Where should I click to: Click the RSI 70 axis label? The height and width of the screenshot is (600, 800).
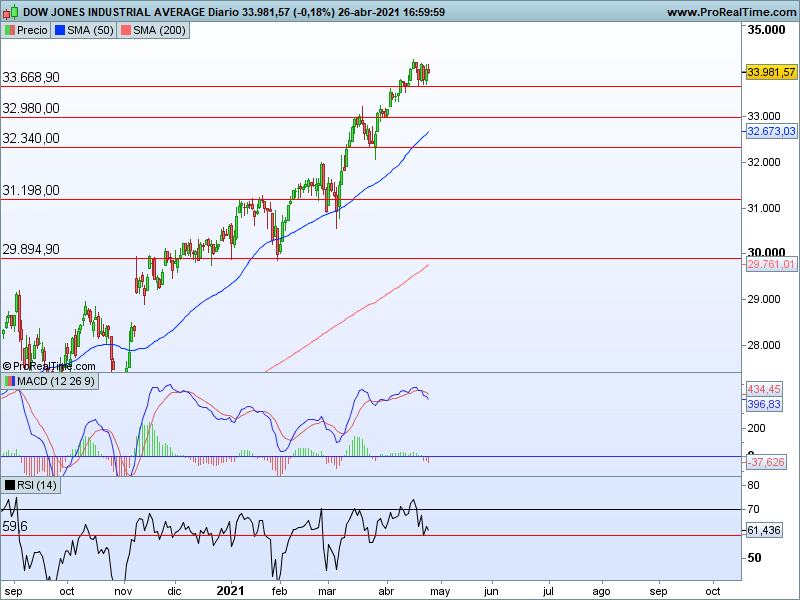coord(753,509)
